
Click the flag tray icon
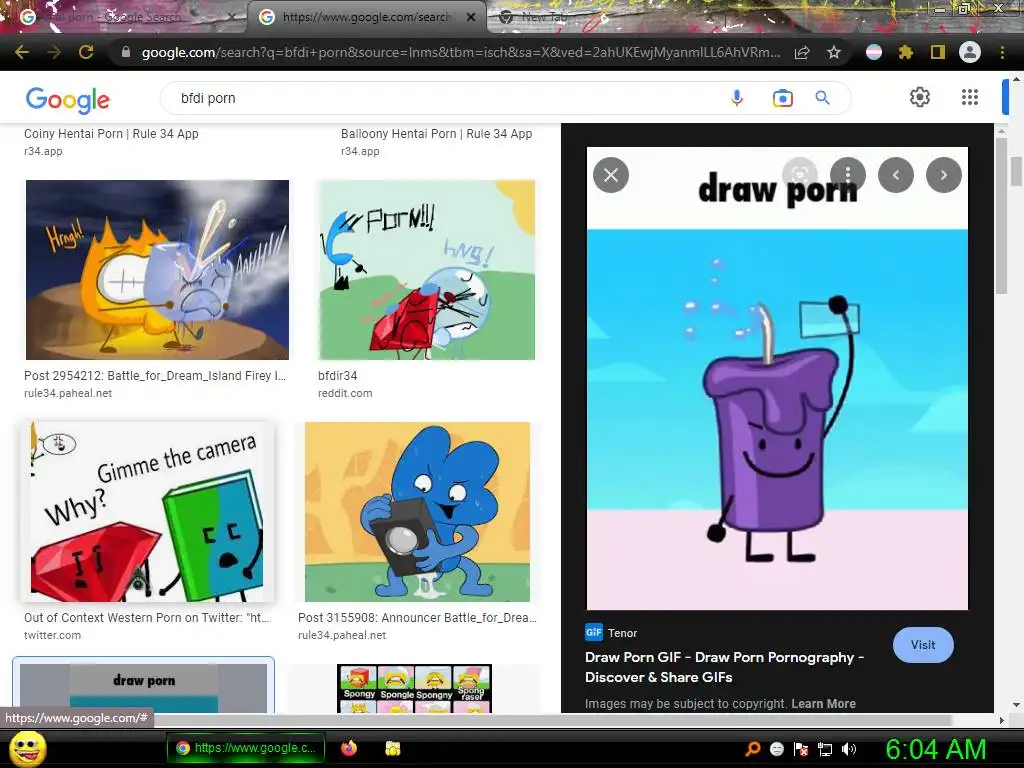pyautogui.click(x=801, y=749)
